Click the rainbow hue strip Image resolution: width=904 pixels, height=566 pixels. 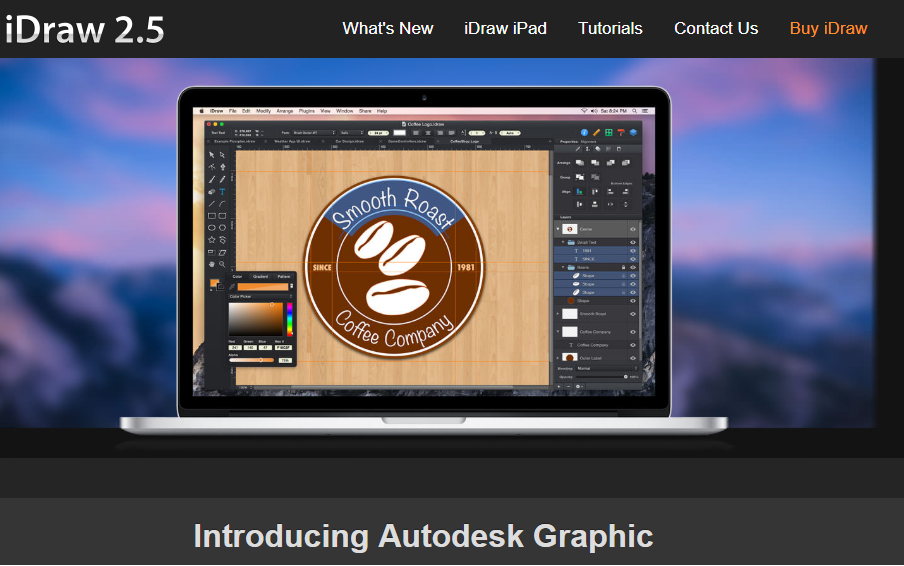(x=289, y=319)
